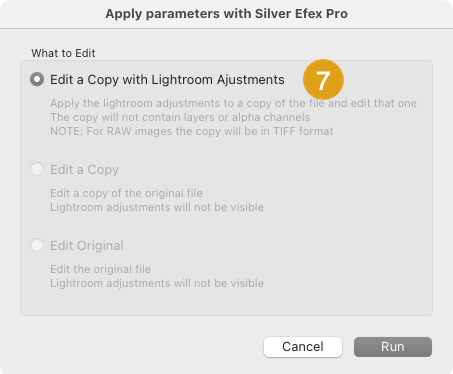Screen dimensions: 453x374
Task: Select the Edit a Copy with Lightroom Ajustments radio button
Action: (37, 79)
